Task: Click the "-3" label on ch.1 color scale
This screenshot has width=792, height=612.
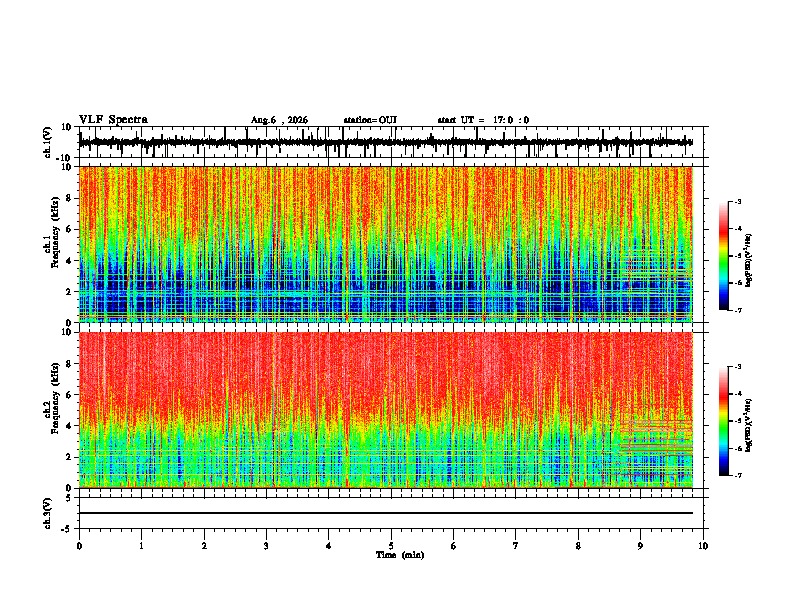Action: point(737,201)
